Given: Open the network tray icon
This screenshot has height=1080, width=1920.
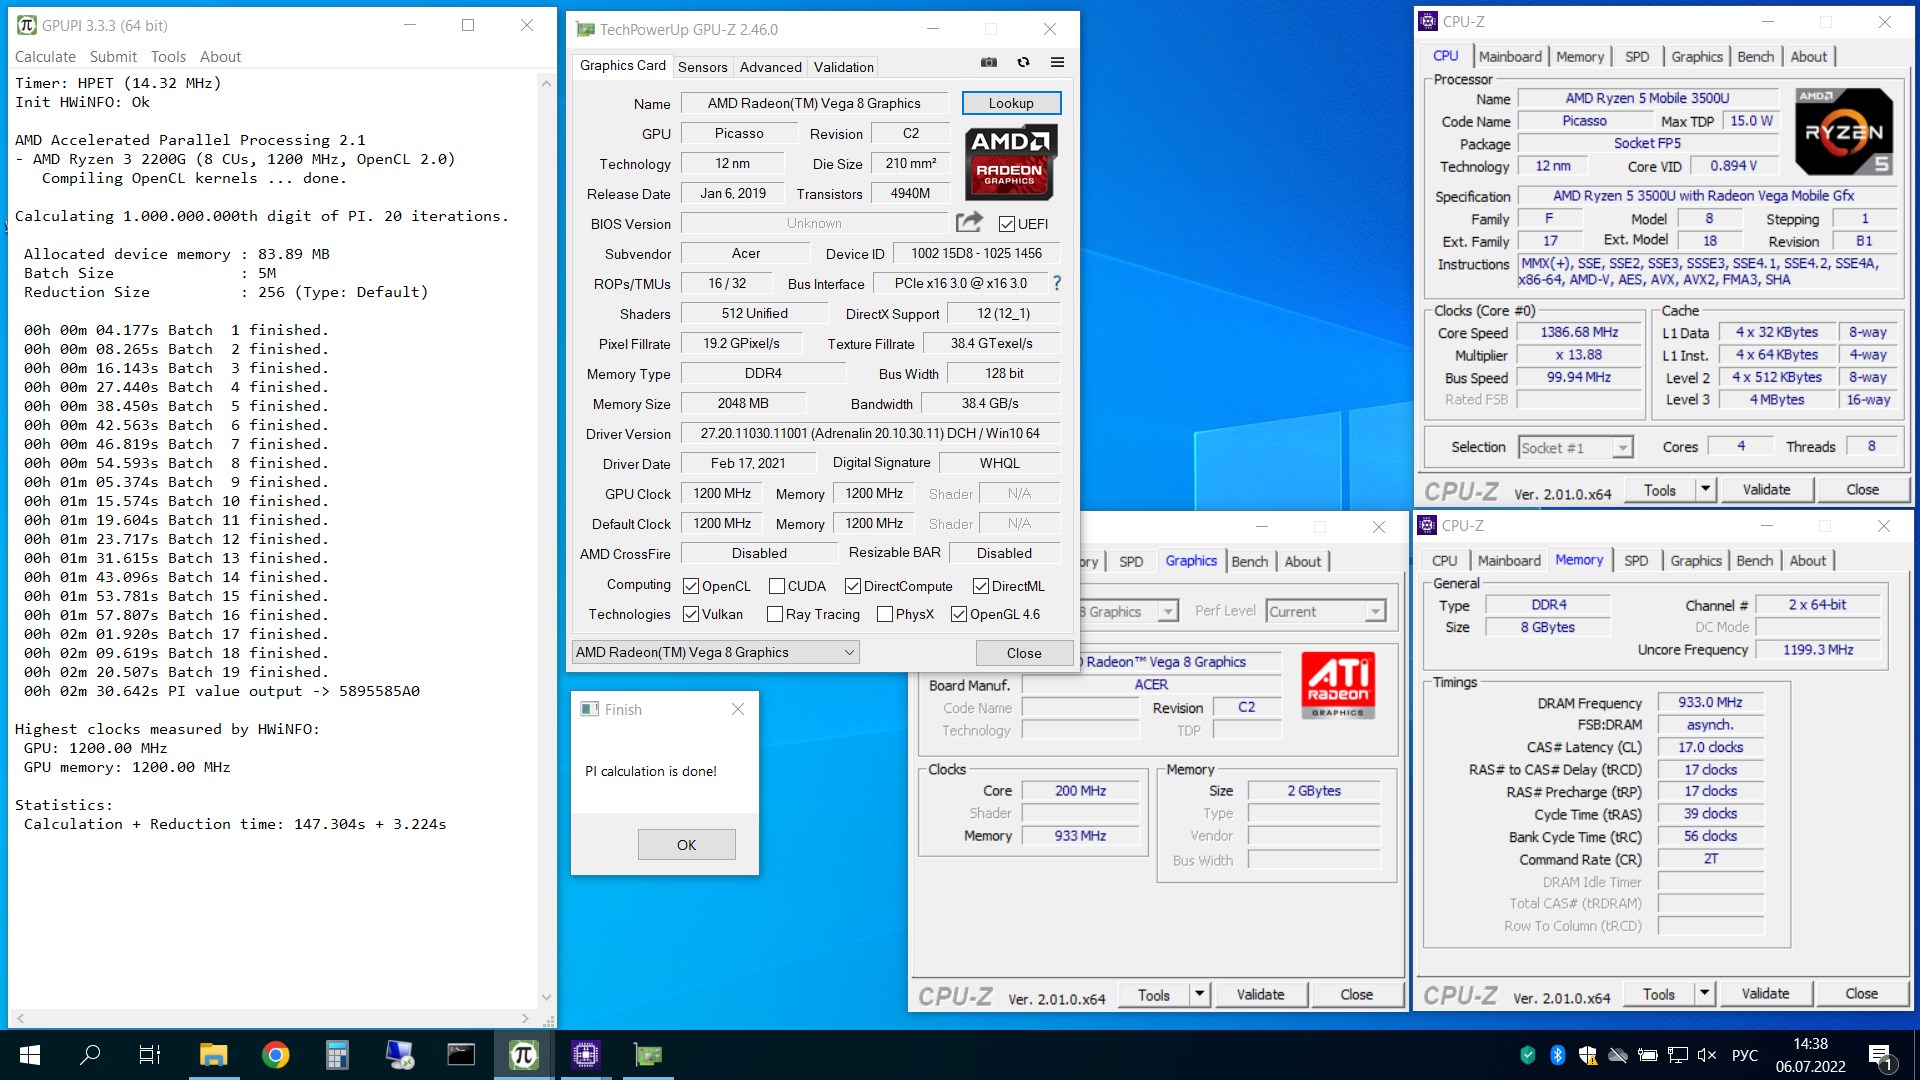Looking at the screenshot, I should (1677, 1055).
